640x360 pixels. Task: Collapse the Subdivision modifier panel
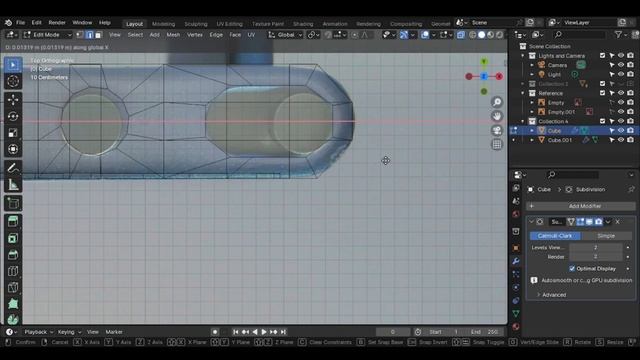point(531,222)
